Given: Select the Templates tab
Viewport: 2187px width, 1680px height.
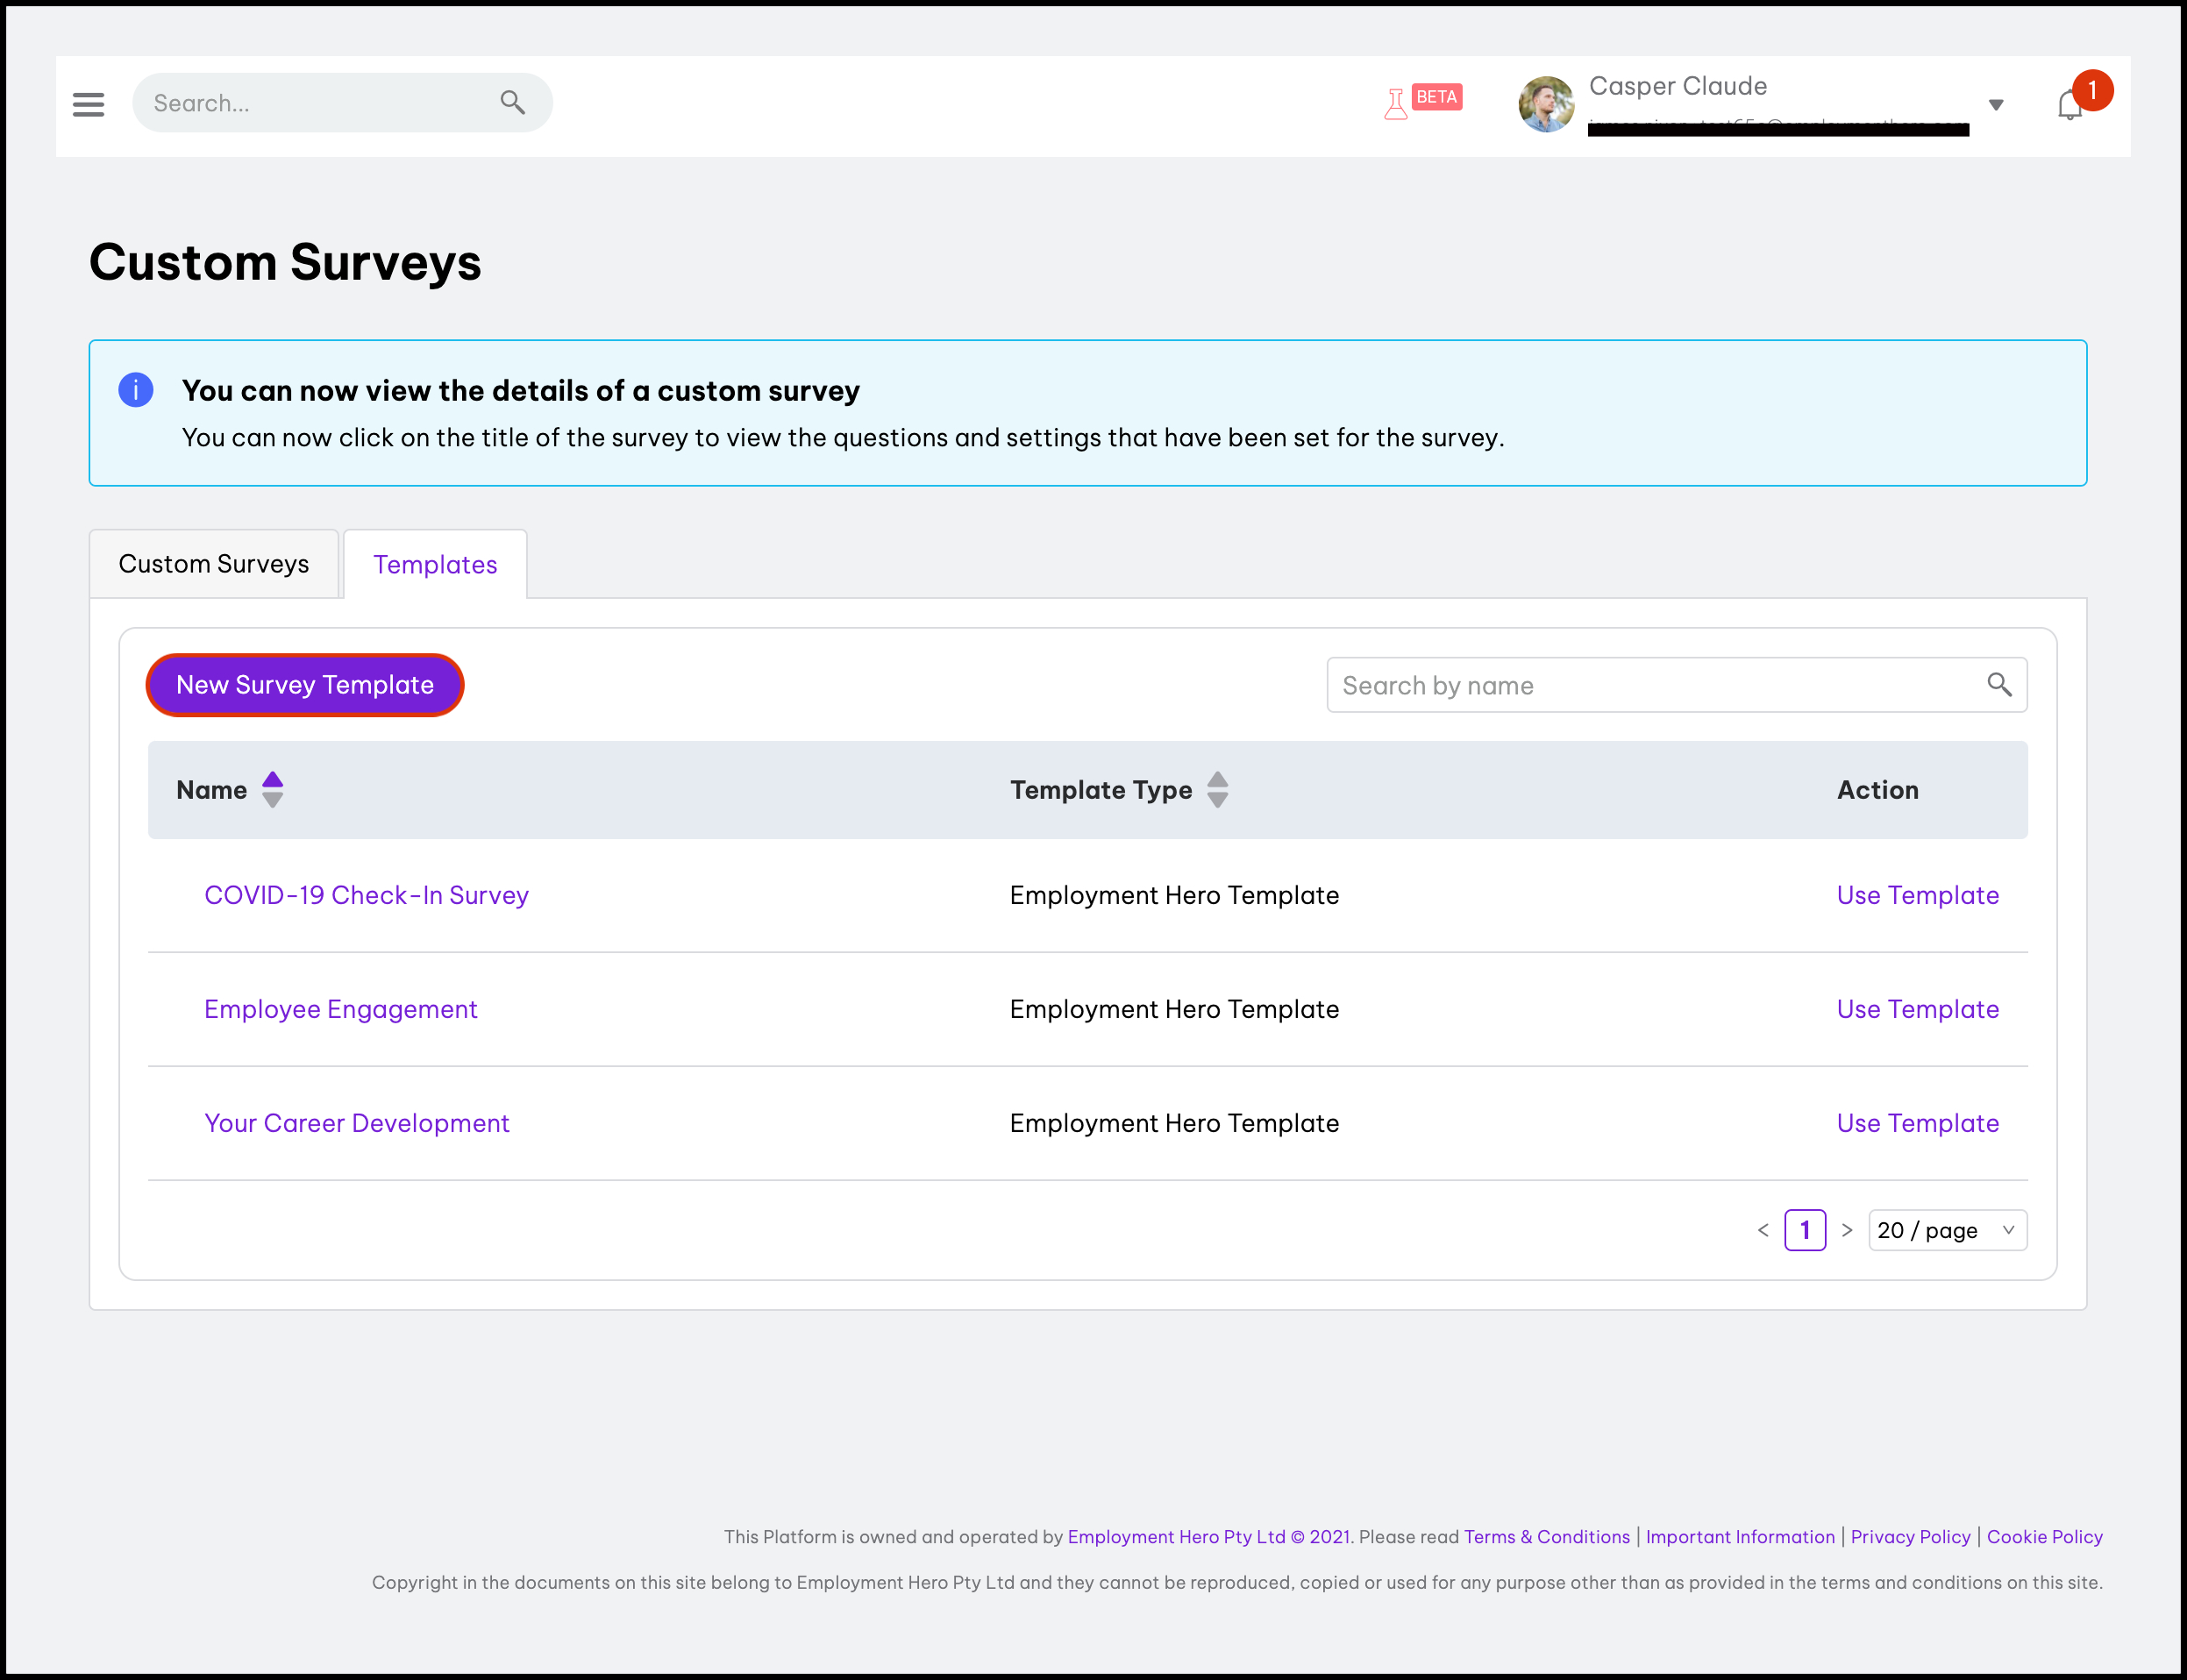Looking at the screenshot, I should (435, 565).
